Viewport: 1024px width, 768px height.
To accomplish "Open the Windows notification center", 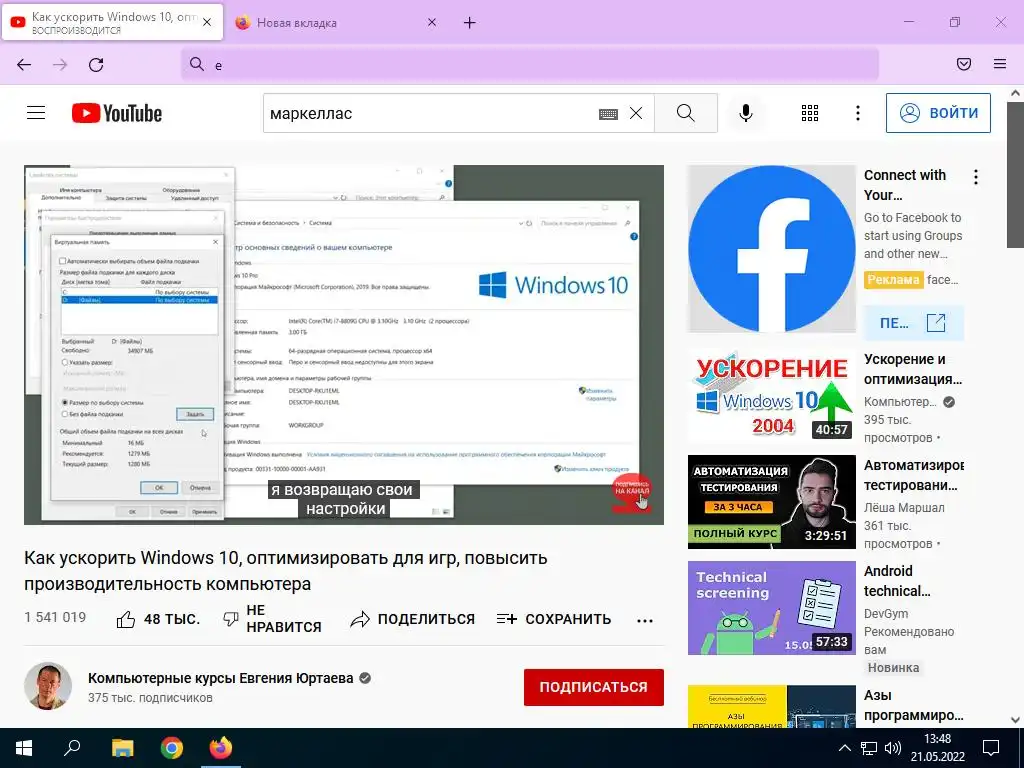I will [991, 748].
